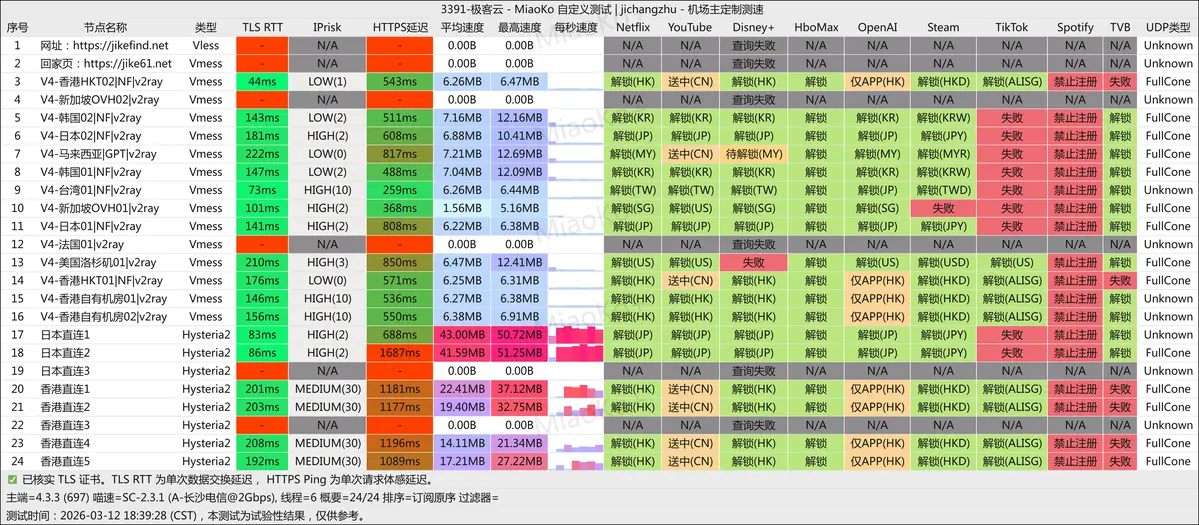Select node V4-新加坡OVH02|v2ray

[x=99, y=99]
